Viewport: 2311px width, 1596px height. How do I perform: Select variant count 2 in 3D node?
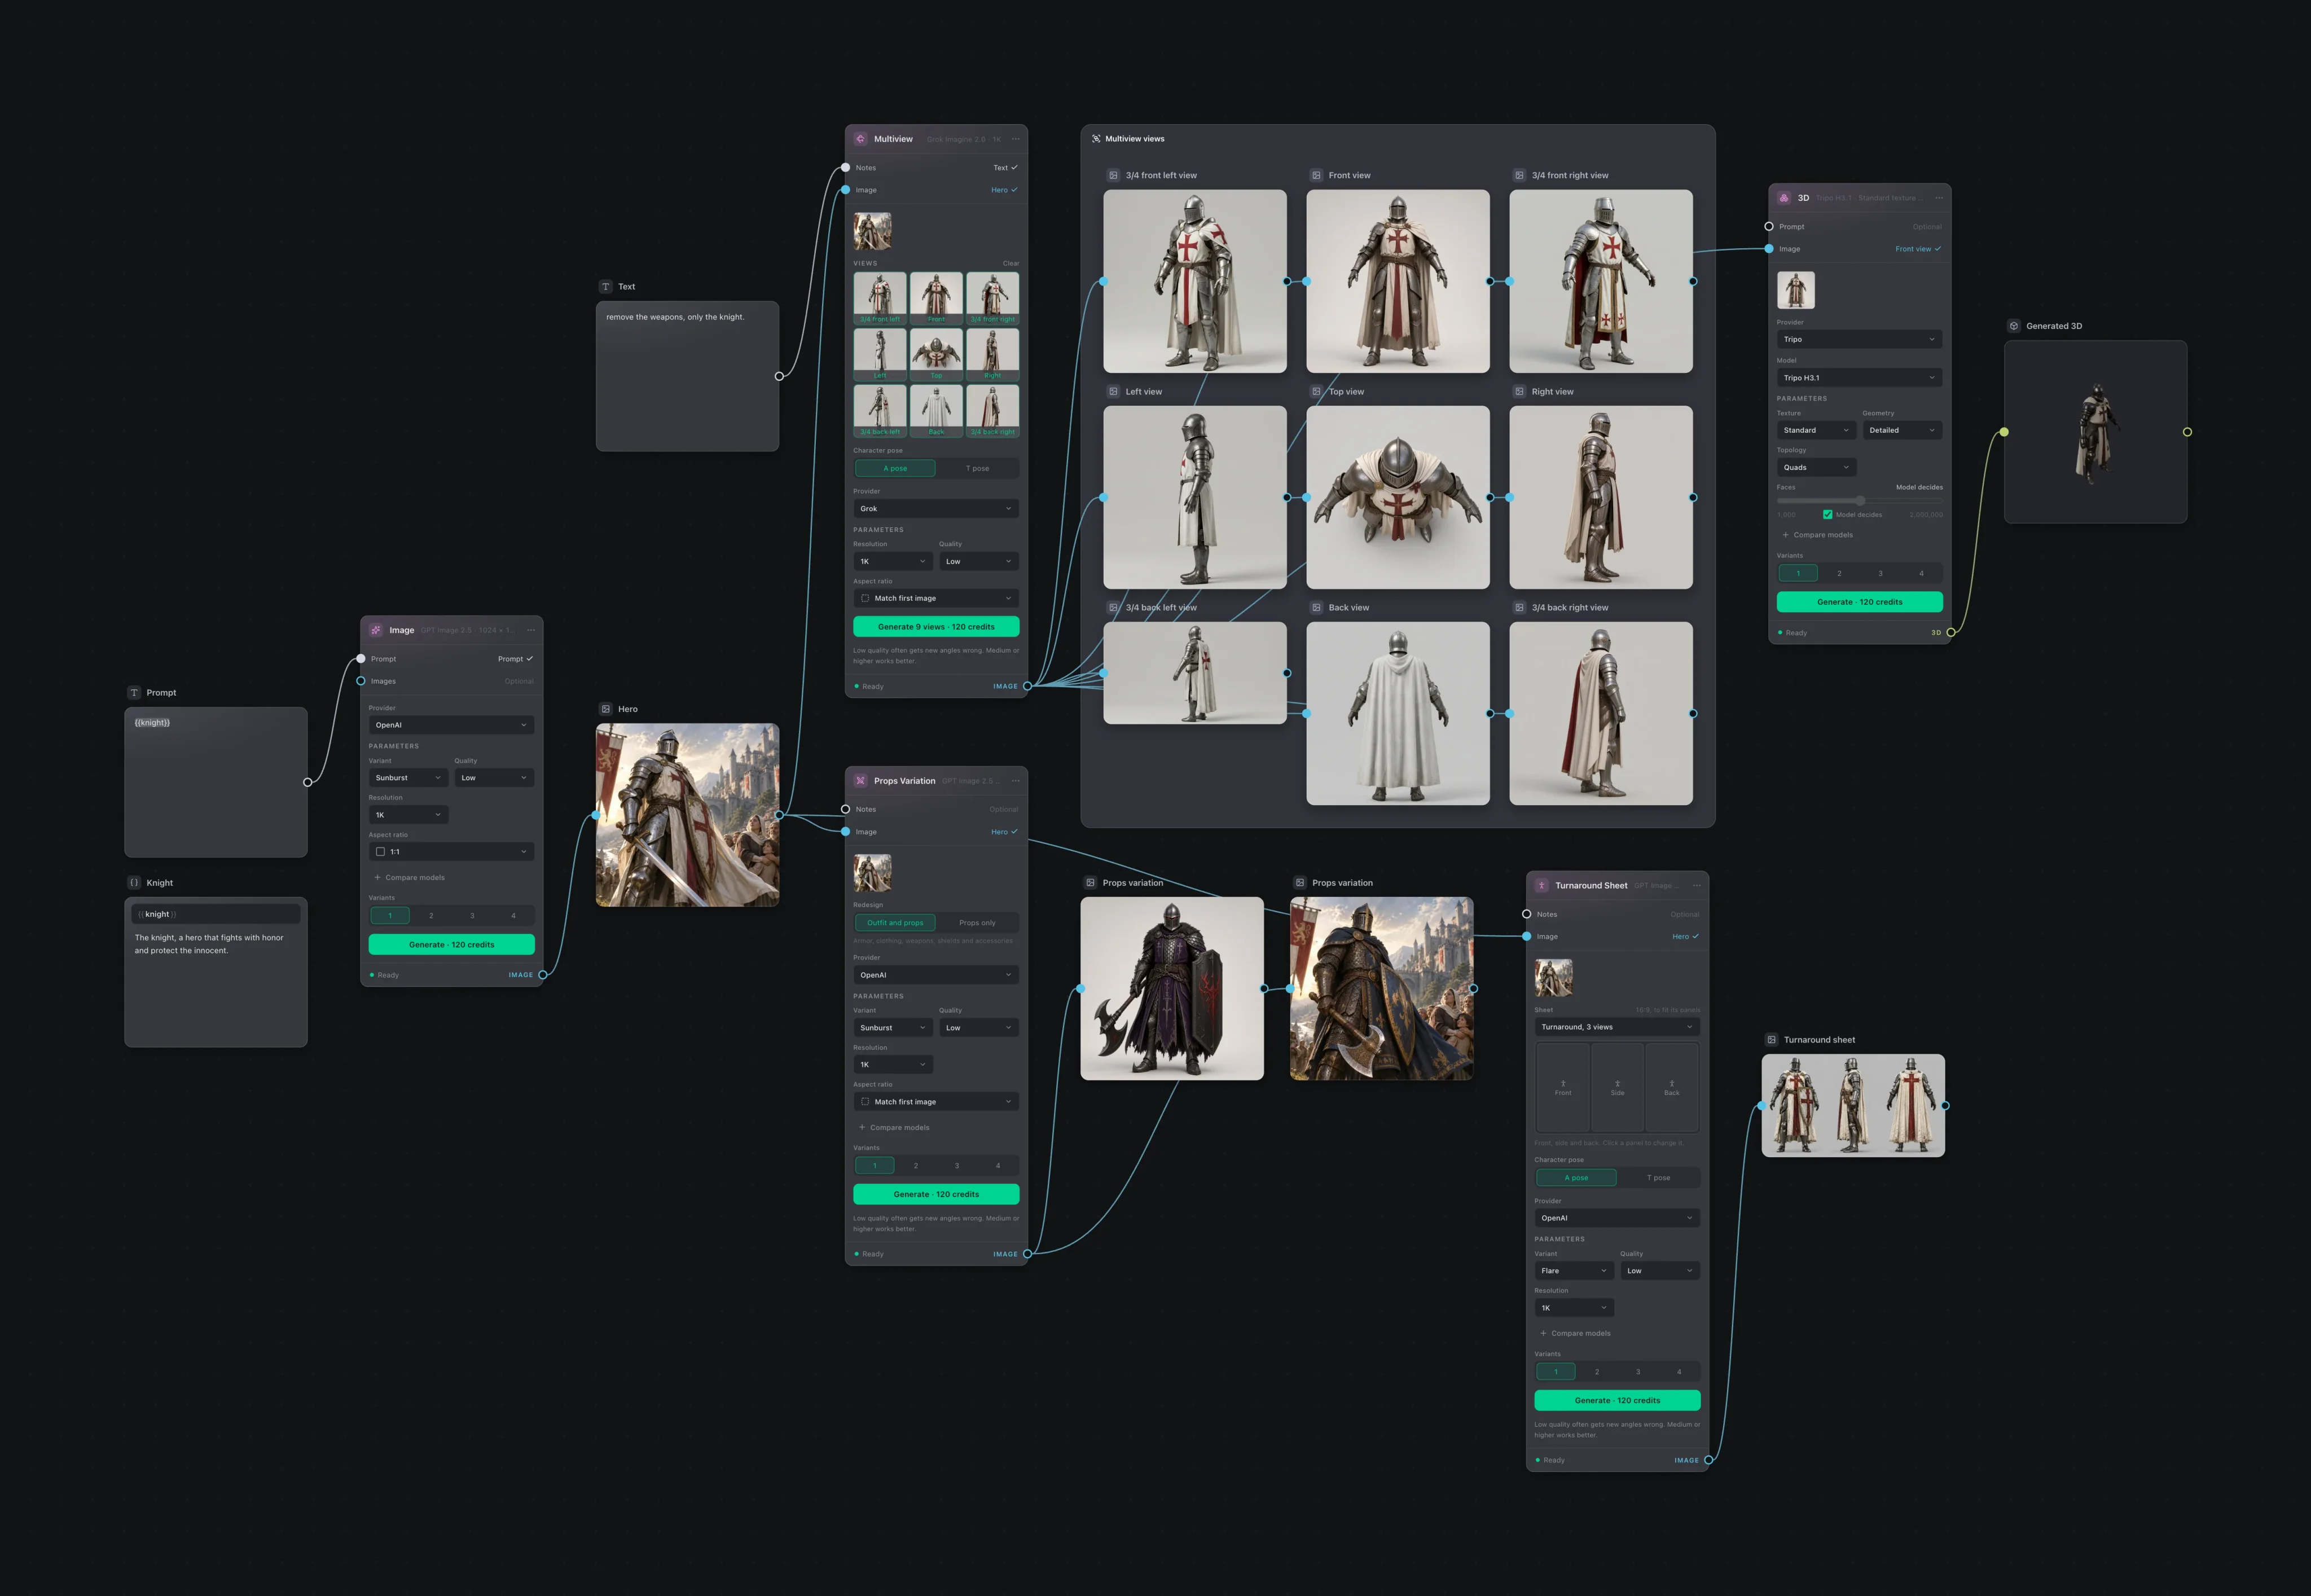click(x=1839, y=574)
